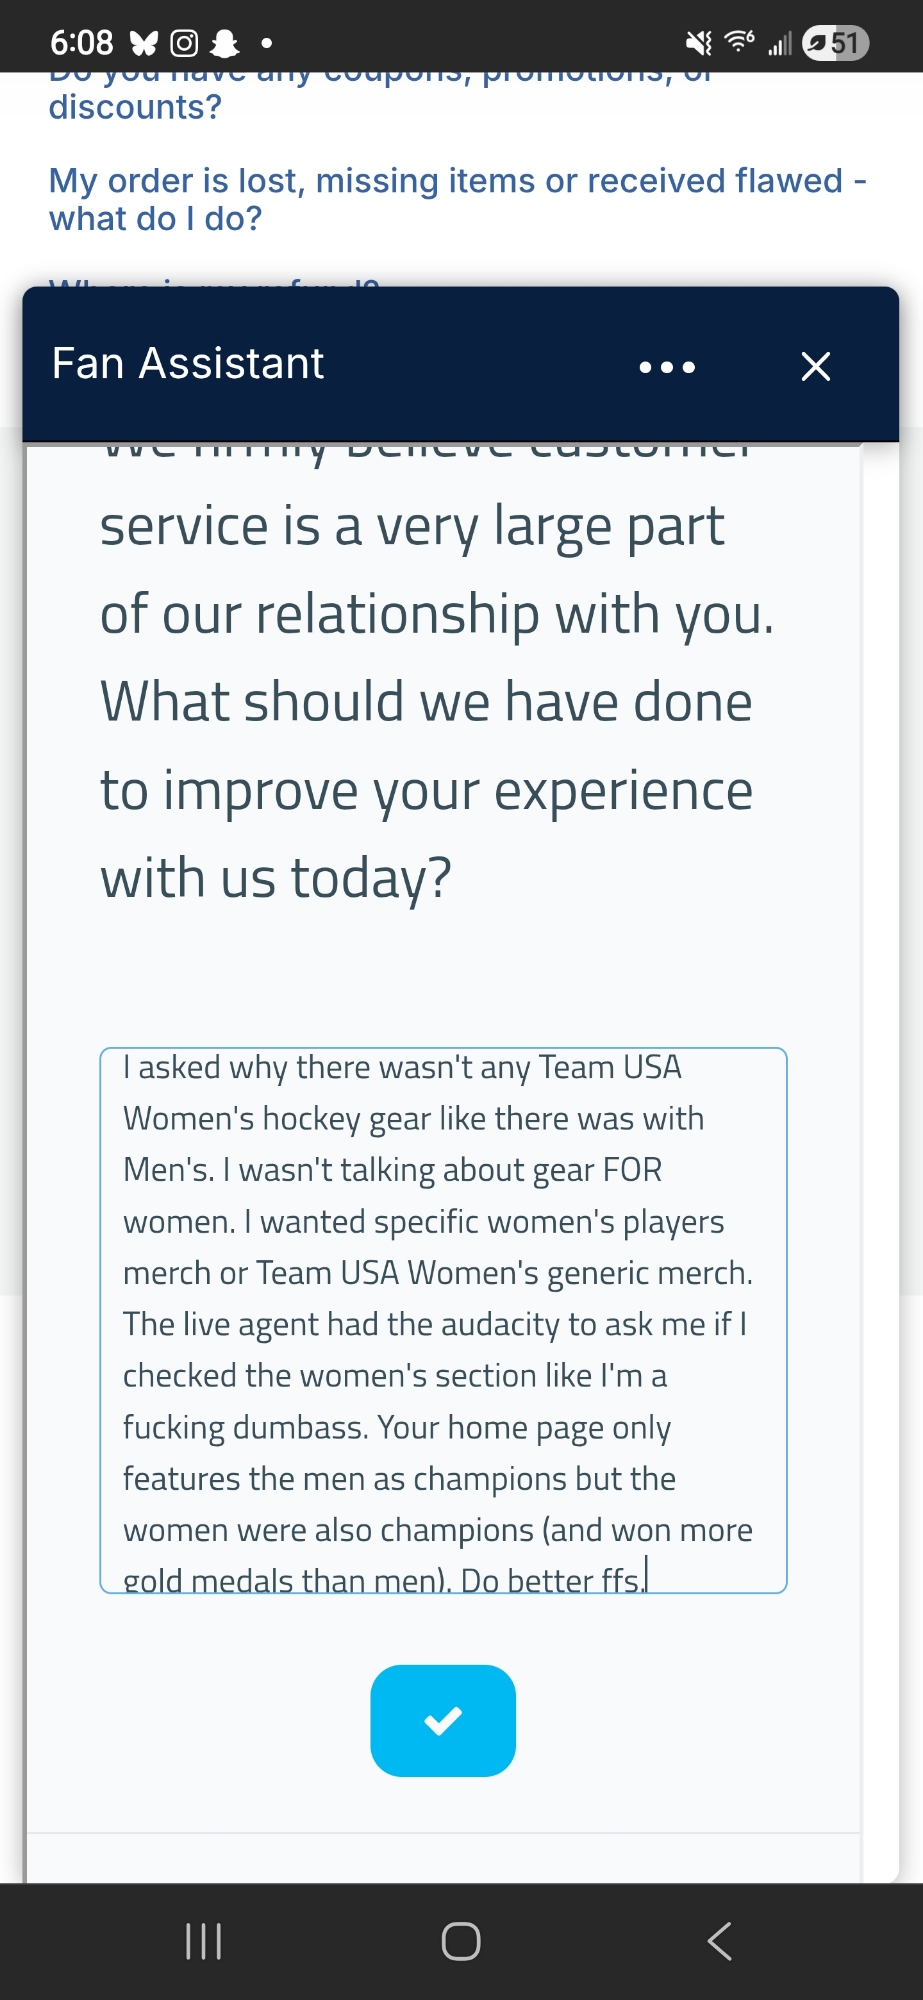The width and height of the screenshot is (923, 2000).
Task: Open the Fan Assistant three-dot options menu
Action: [x=667, y=367]
